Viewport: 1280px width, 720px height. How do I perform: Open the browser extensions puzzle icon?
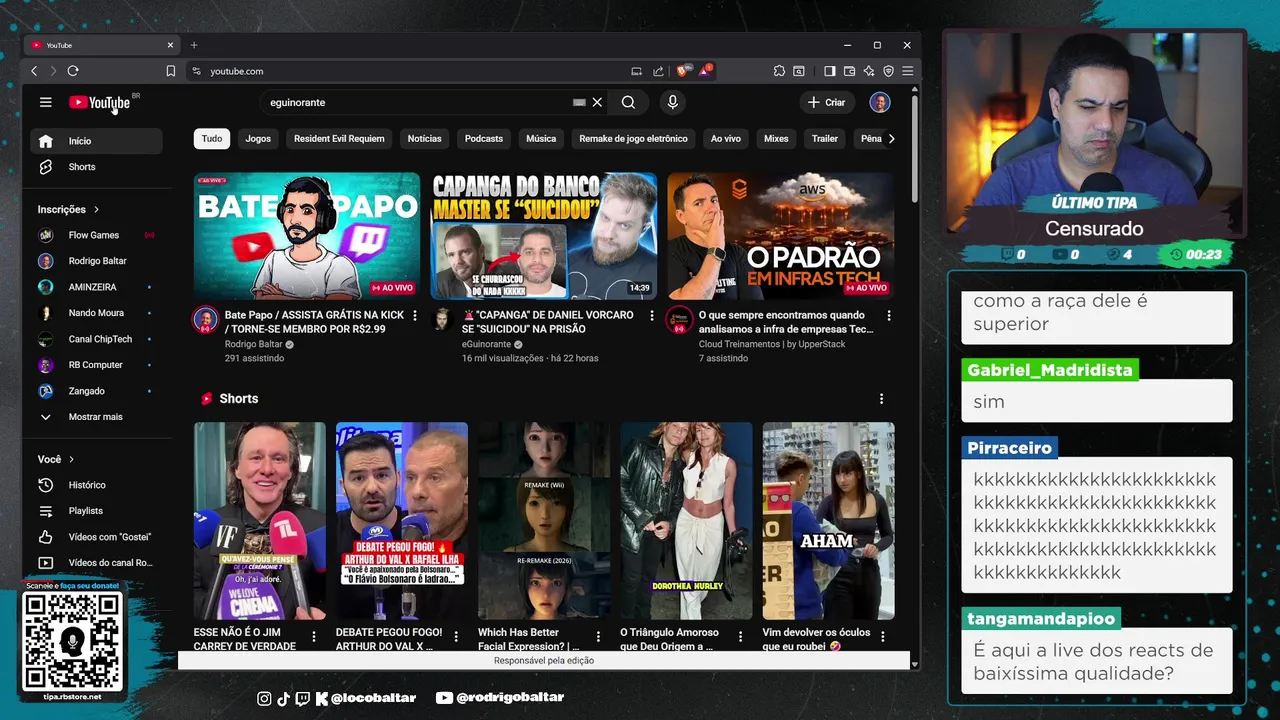click(779, 71)
